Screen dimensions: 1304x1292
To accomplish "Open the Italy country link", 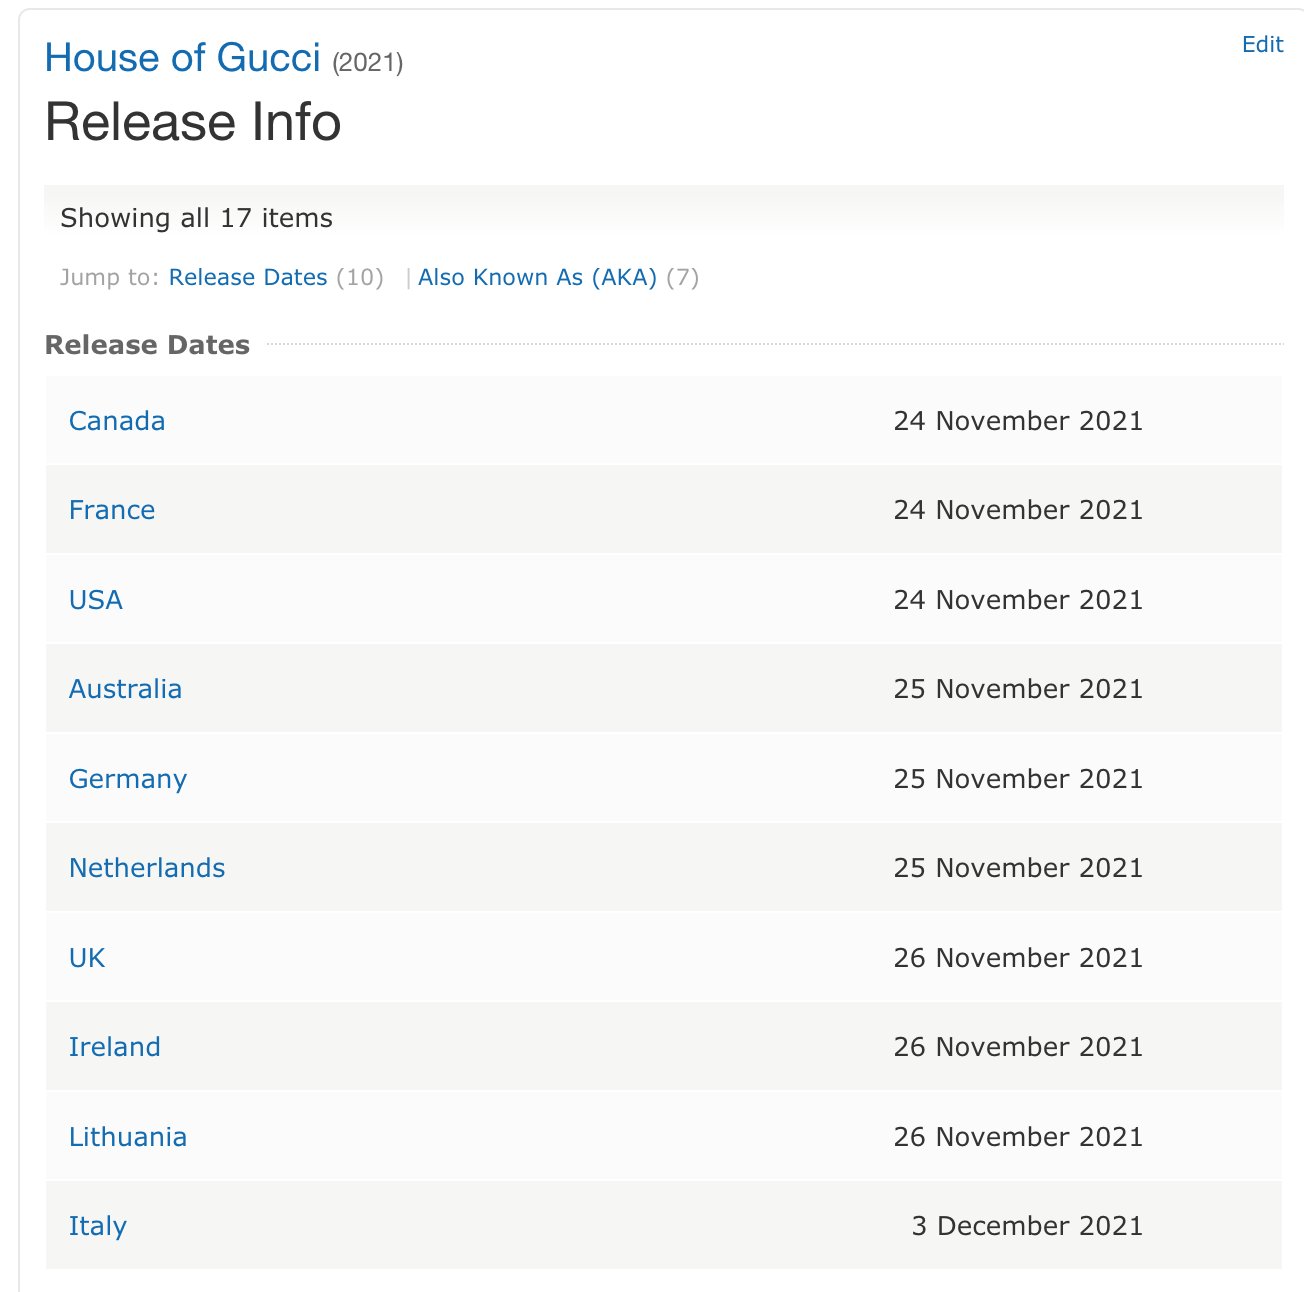I will click(x=98, y=1226).
